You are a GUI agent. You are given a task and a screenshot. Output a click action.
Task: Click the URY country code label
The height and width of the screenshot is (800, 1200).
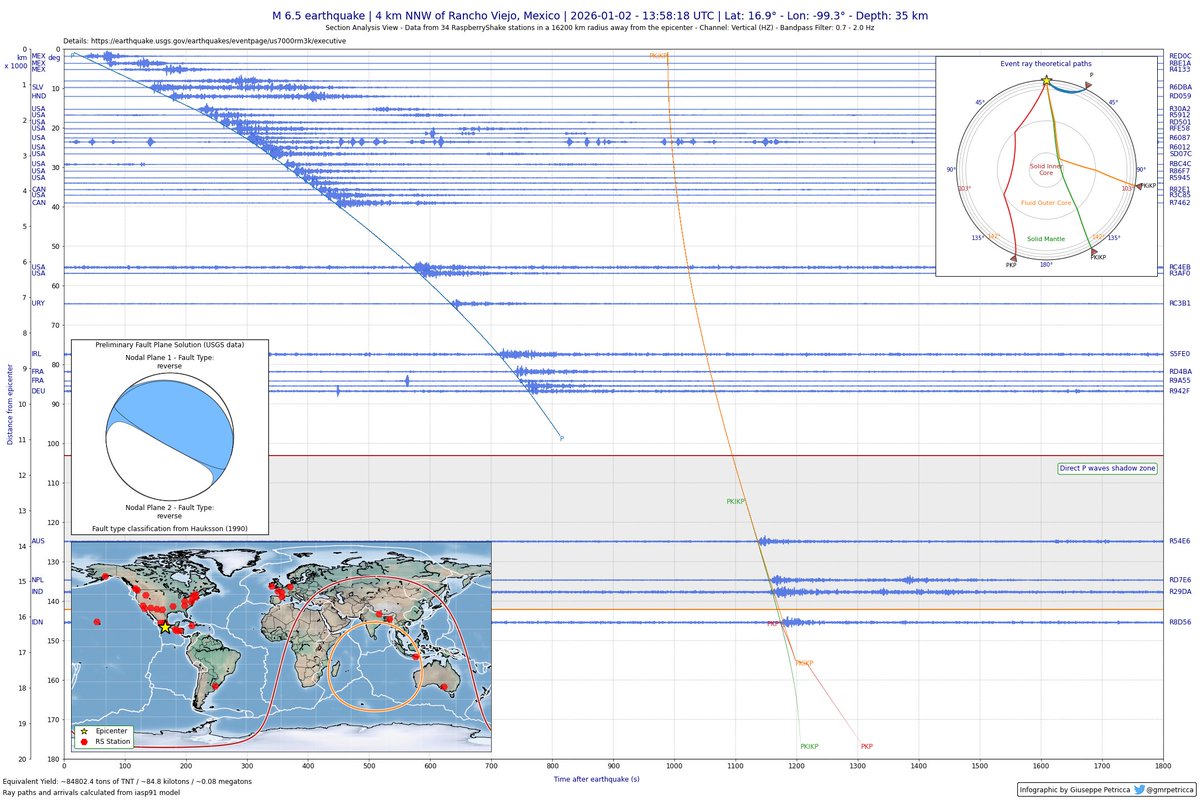click(38, 303)
